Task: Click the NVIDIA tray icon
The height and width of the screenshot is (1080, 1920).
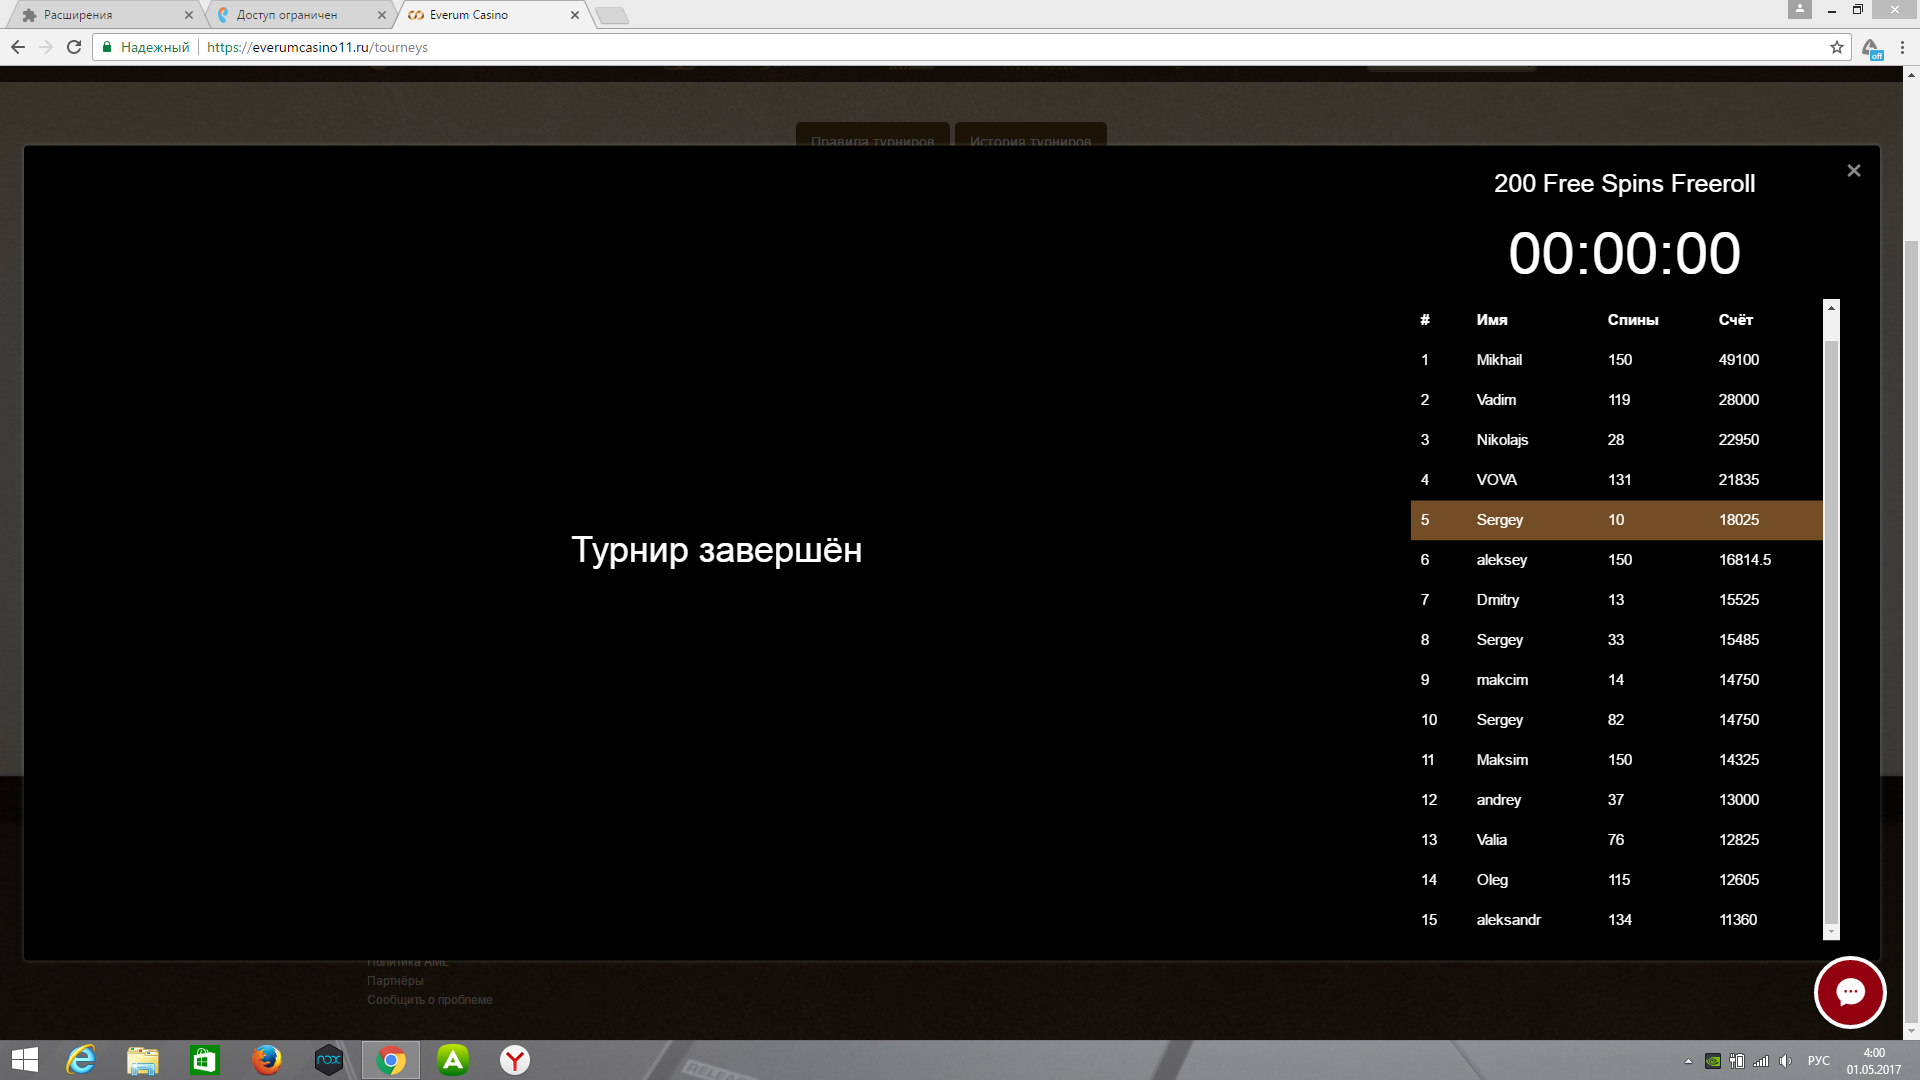Action: click(1713, 1061)
